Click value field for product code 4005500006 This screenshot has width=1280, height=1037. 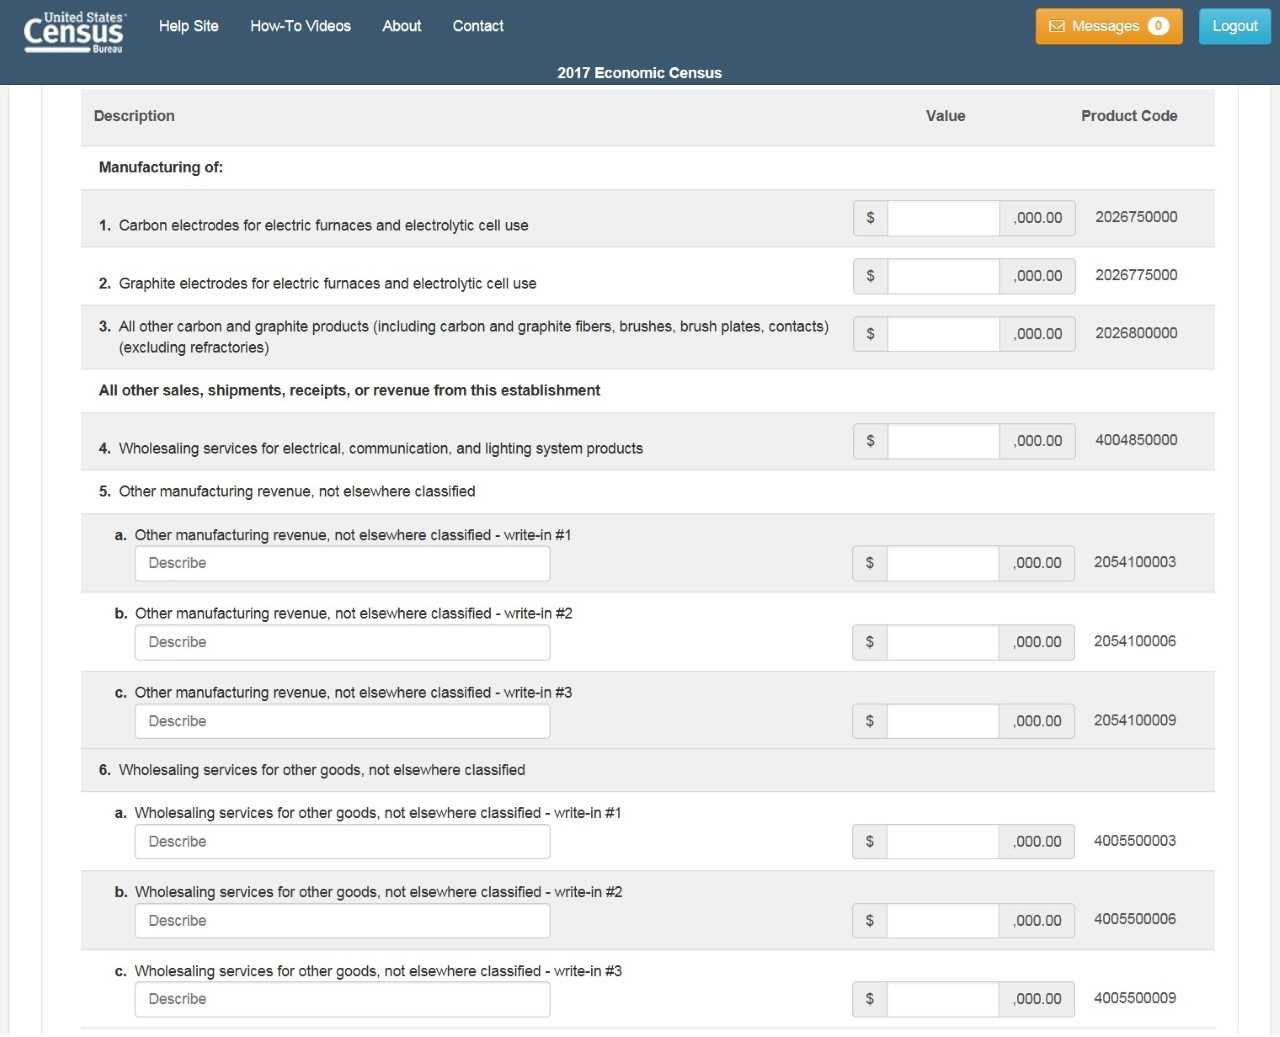pos(942,920)
